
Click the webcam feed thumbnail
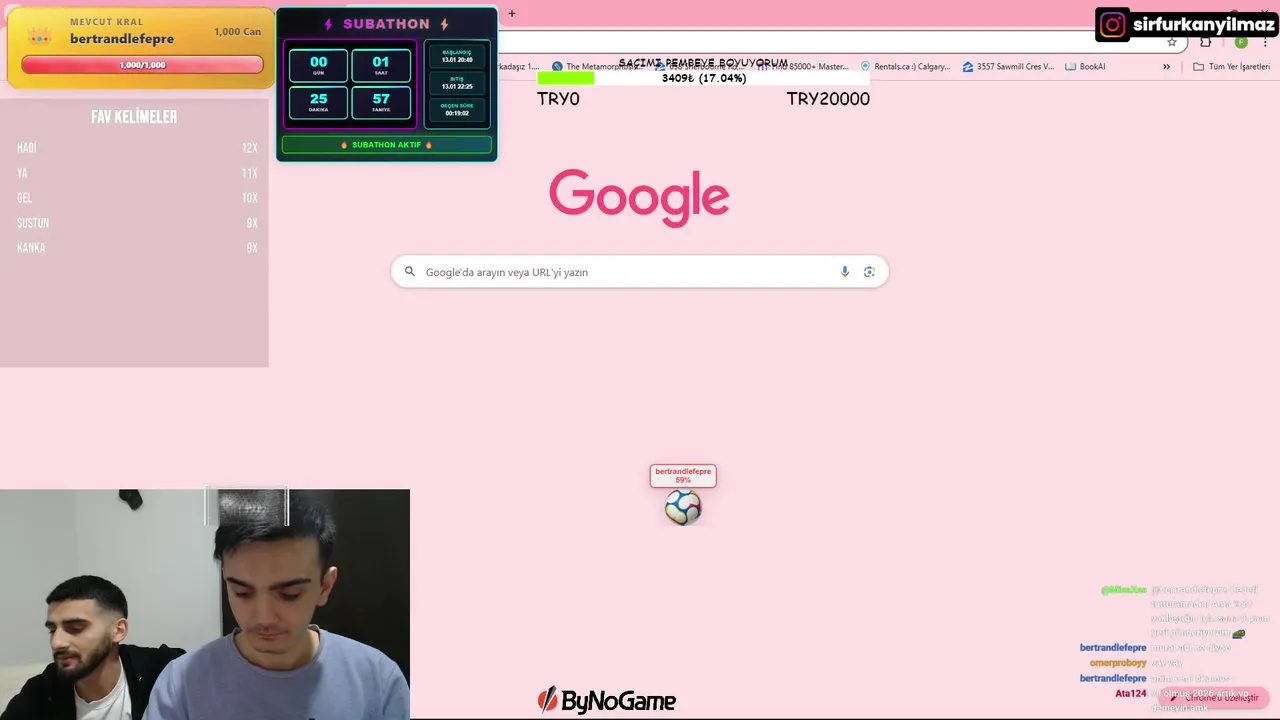tap(205, 604)
